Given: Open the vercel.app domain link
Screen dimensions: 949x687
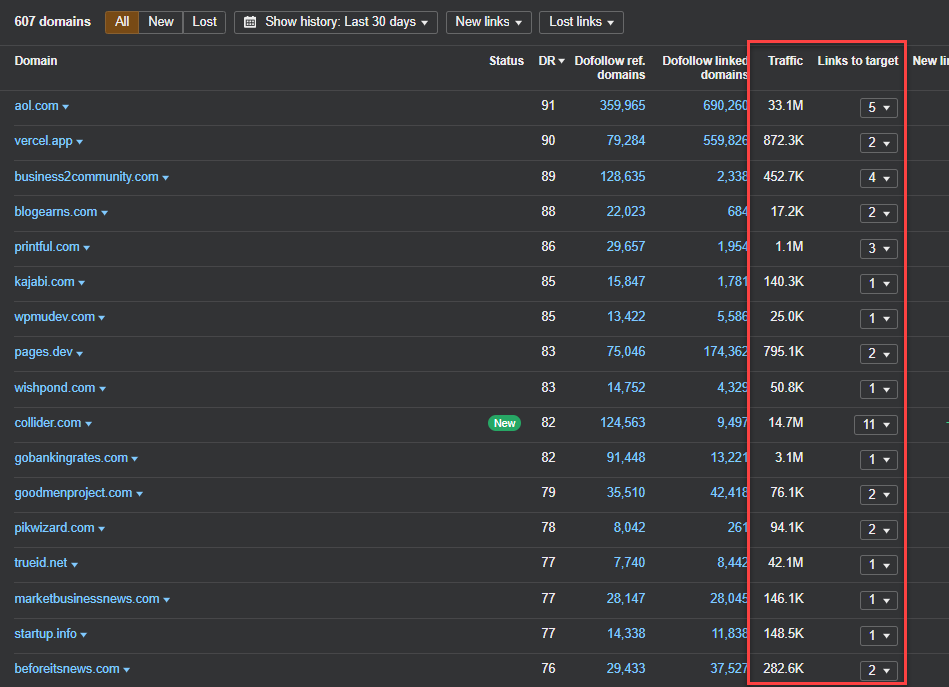Looking at the screenshot, I should (x=44, y=140).
